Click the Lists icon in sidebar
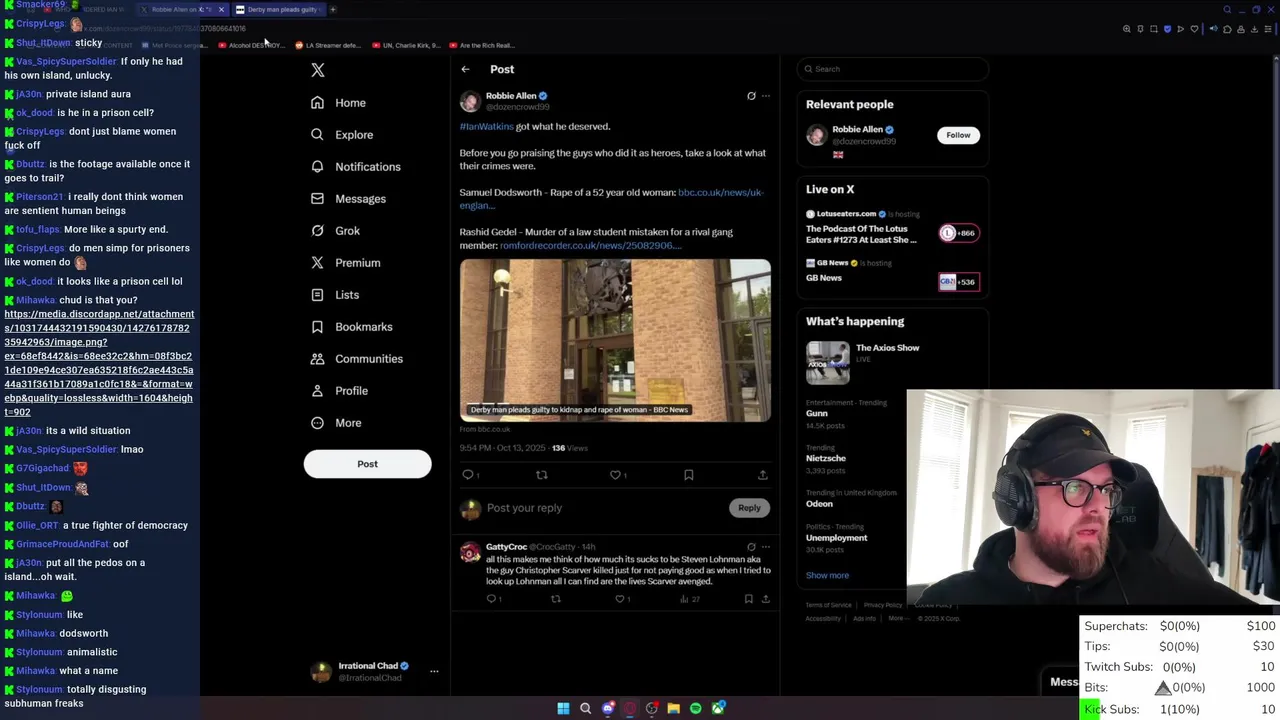The height and width of the screenshot is (720, 1280). tap(317, 295)
